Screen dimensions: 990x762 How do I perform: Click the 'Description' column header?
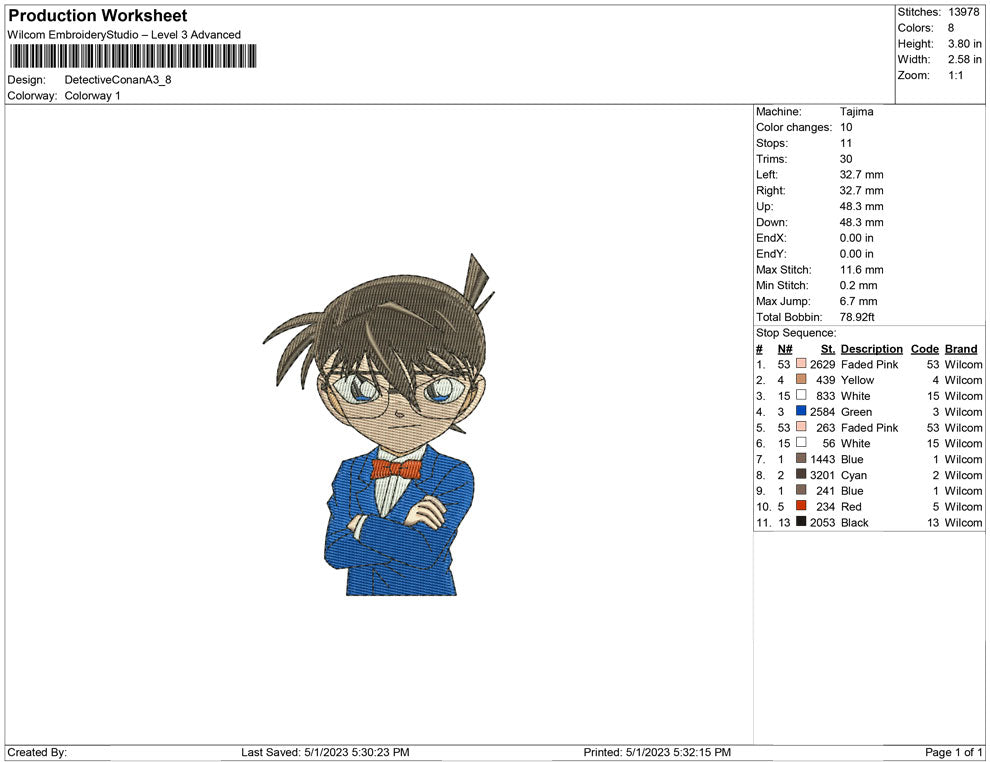coord(872,349)
